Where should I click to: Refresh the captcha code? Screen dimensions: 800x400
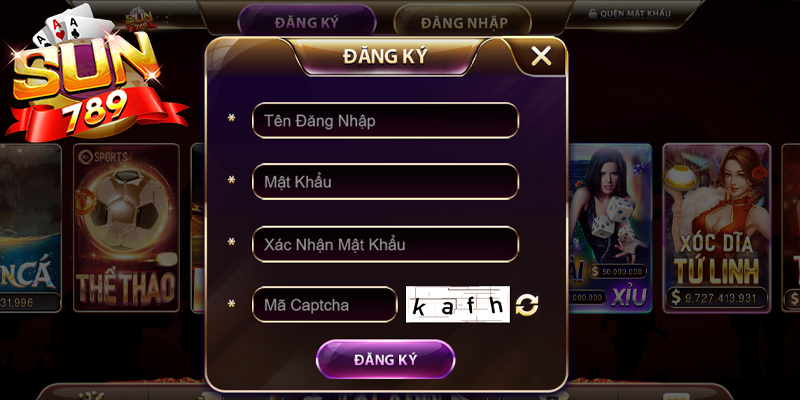(x=527, y=305)
